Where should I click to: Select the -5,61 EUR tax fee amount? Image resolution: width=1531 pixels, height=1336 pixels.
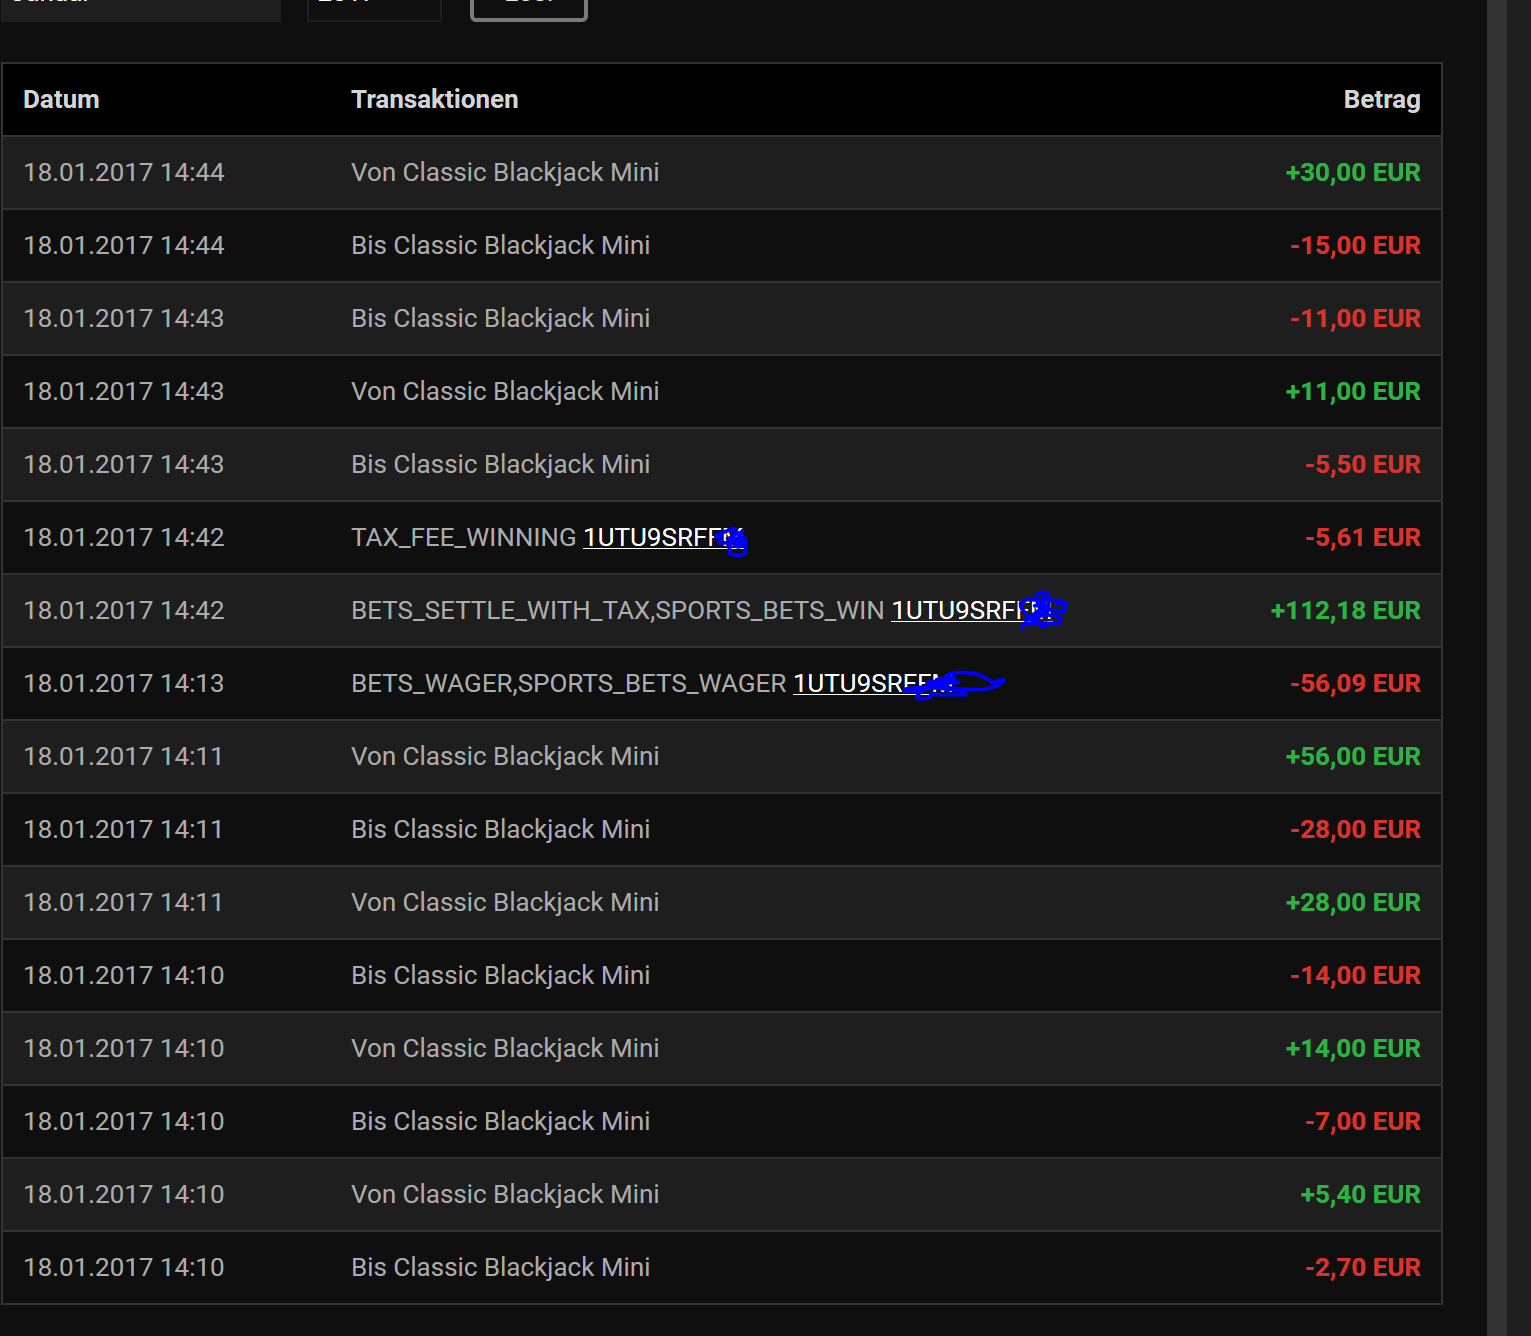pos(1363,537)
